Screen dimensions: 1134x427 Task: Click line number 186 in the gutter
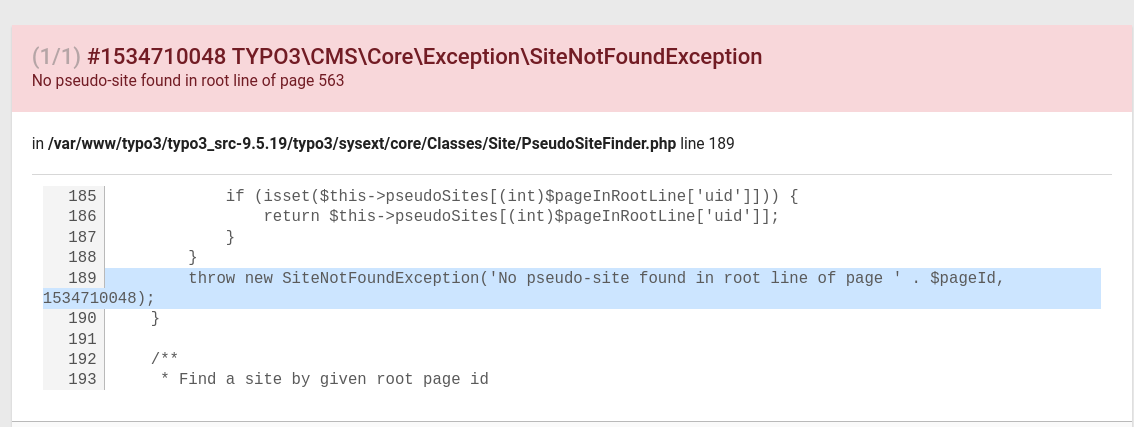tap(82, 216)
